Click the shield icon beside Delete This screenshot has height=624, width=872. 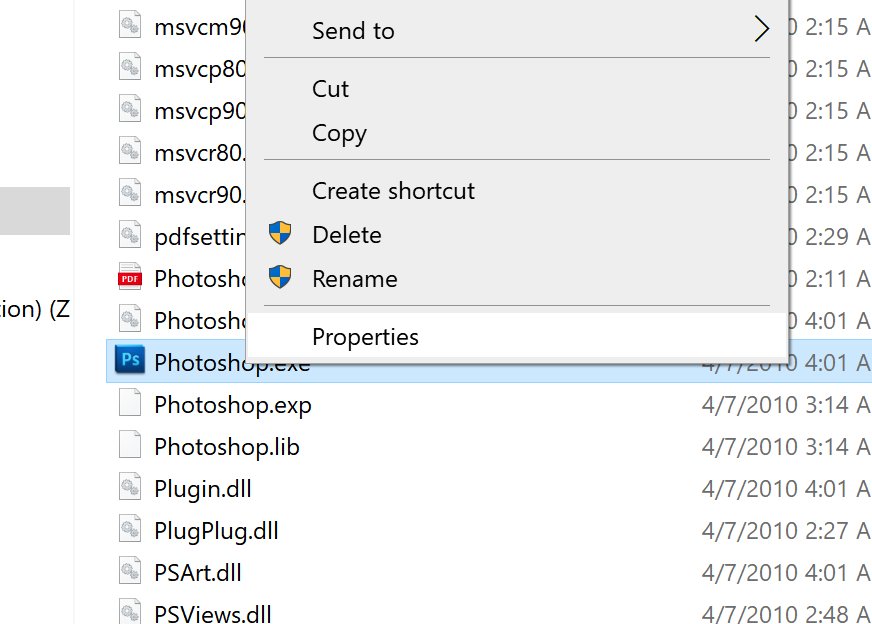tap(281, 234)
